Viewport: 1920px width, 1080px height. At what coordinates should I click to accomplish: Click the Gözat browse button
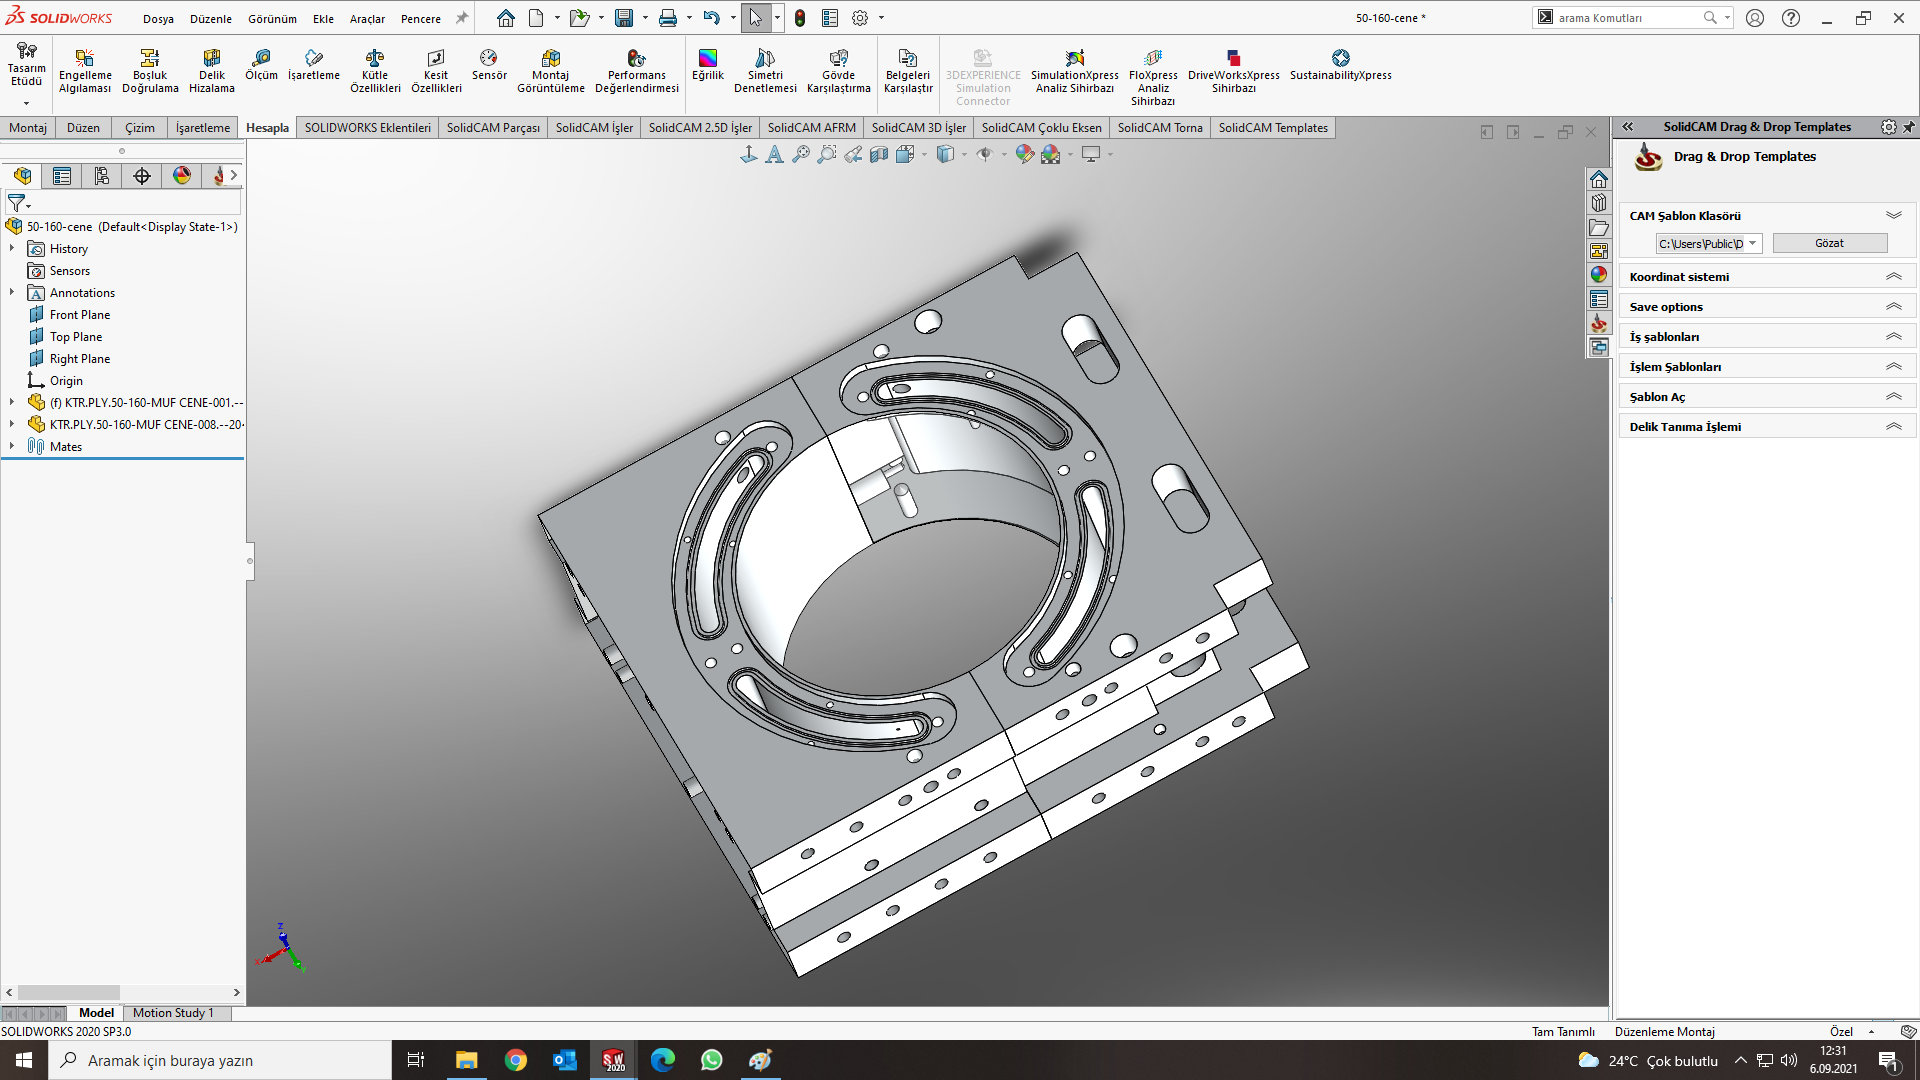1829,243
